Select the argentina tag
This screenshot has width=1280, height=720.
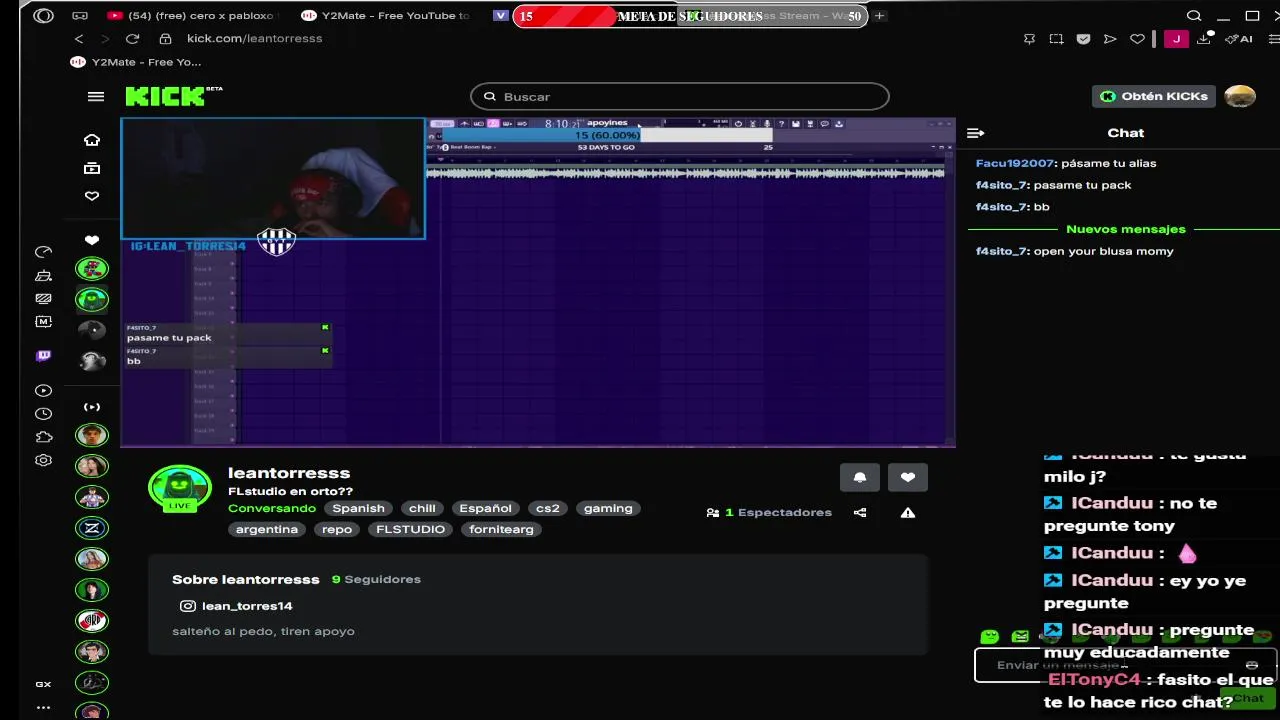(x=267, y=530)
